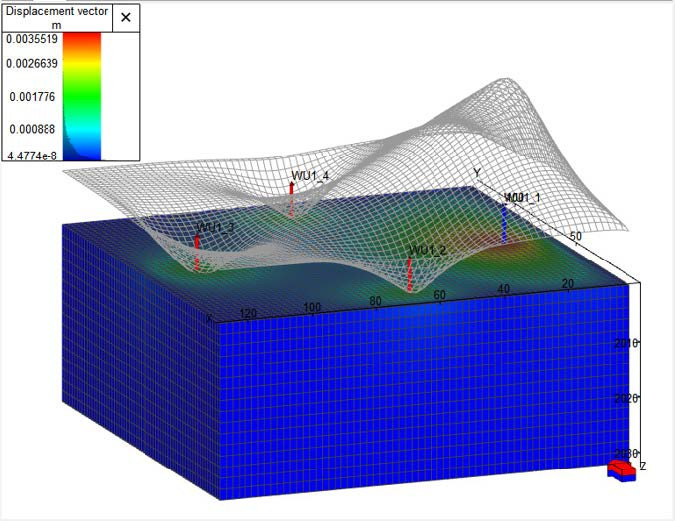Select the WU1_3 well label
The height and width of the screenshot is (521, 675).
(215, 228)
